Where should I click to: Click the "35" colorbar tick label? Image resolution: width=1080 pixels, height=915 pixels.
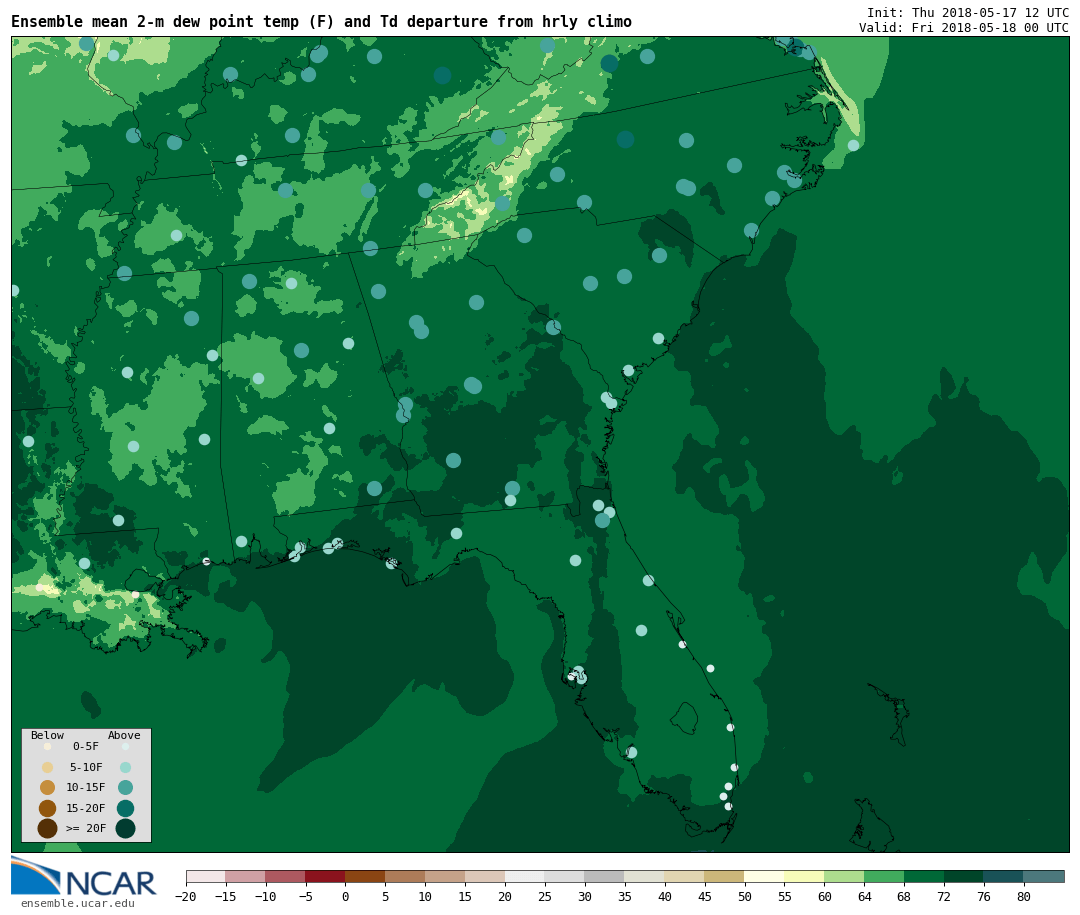coord(625,896)
